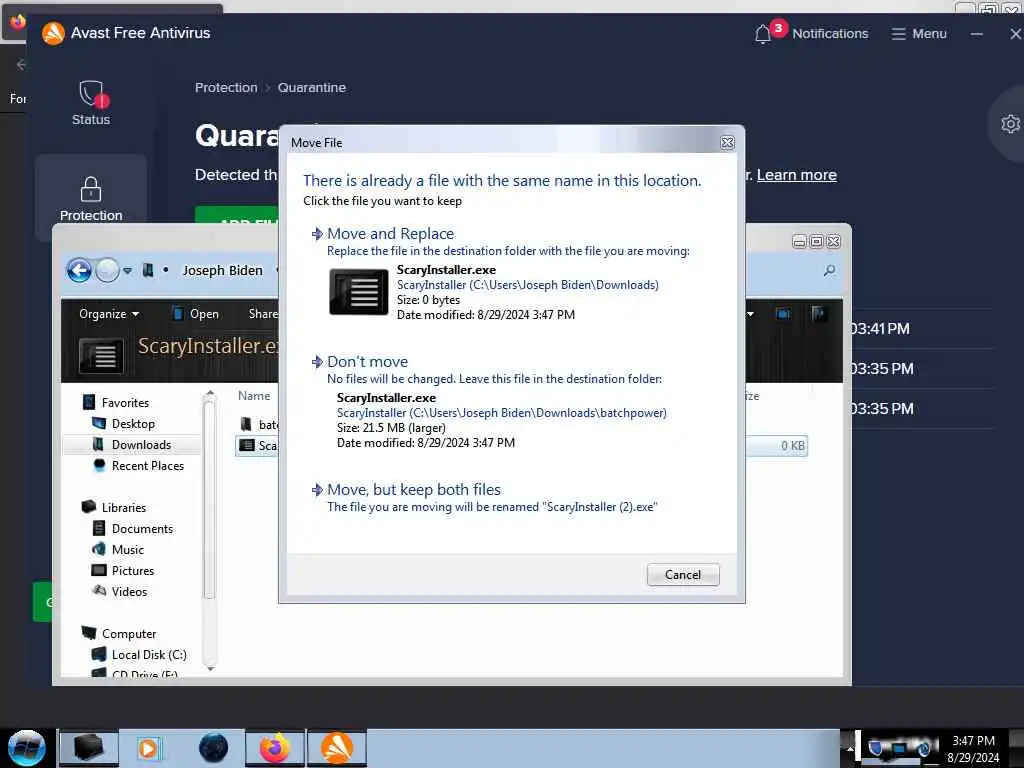
Task: Open the Organize menu in Explorer
Action: 109,314
